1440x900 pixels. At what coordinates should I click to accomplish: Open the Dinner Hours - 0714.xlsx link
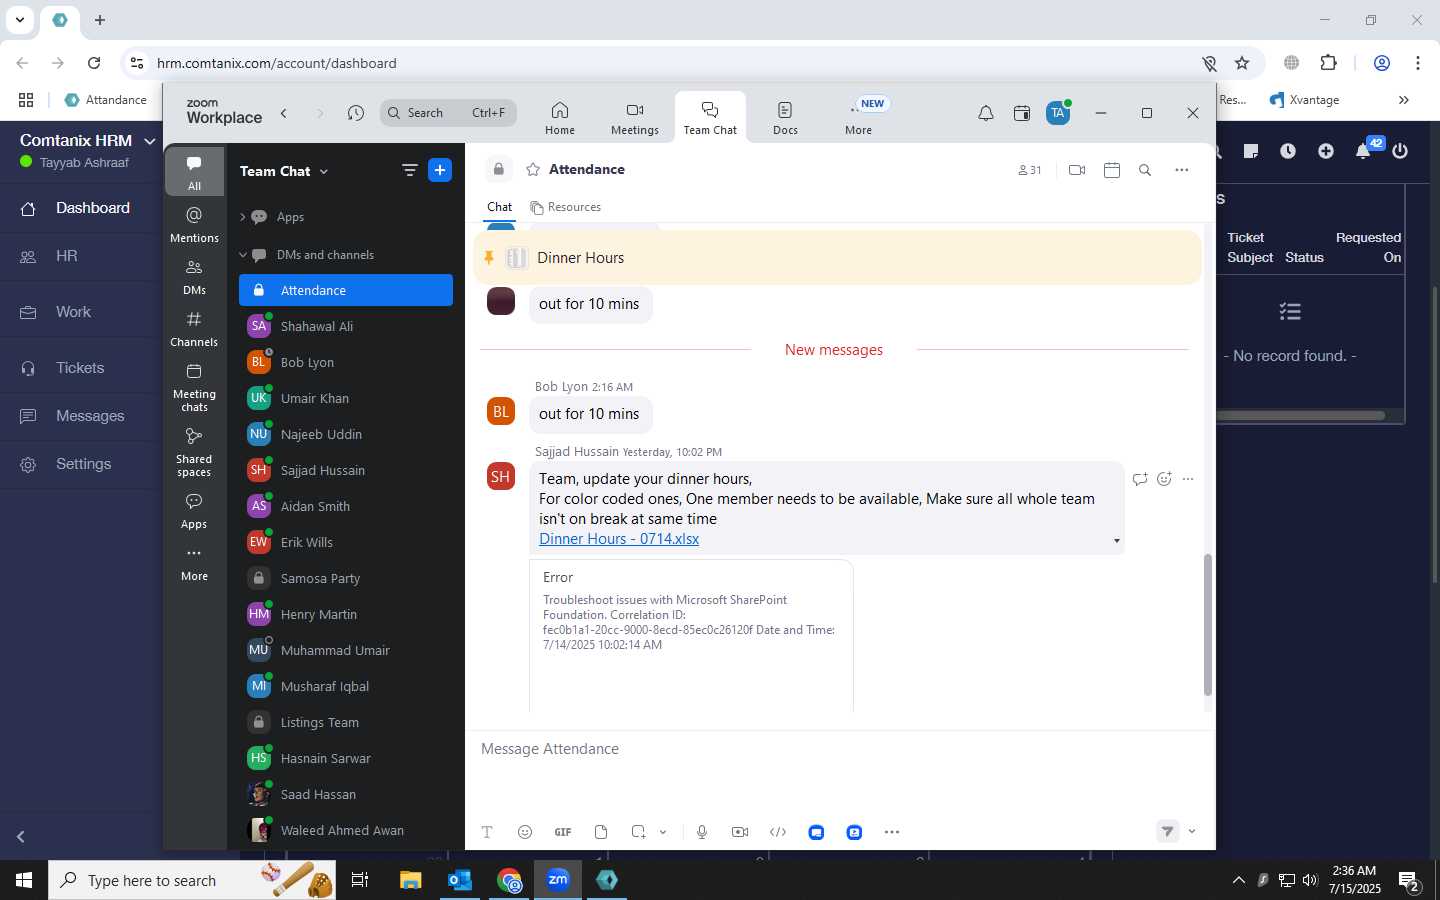(619, 538)
